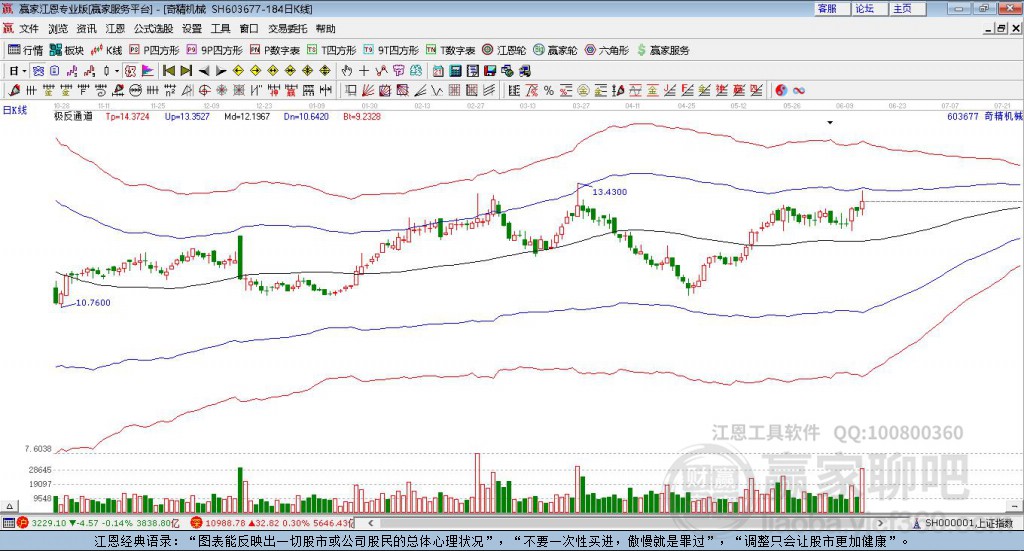Image resolution: width=1024 pixels, height=551 pixels.
Task: Click the scroll-up triangle near the volume pane
Action: pos(9,506)
